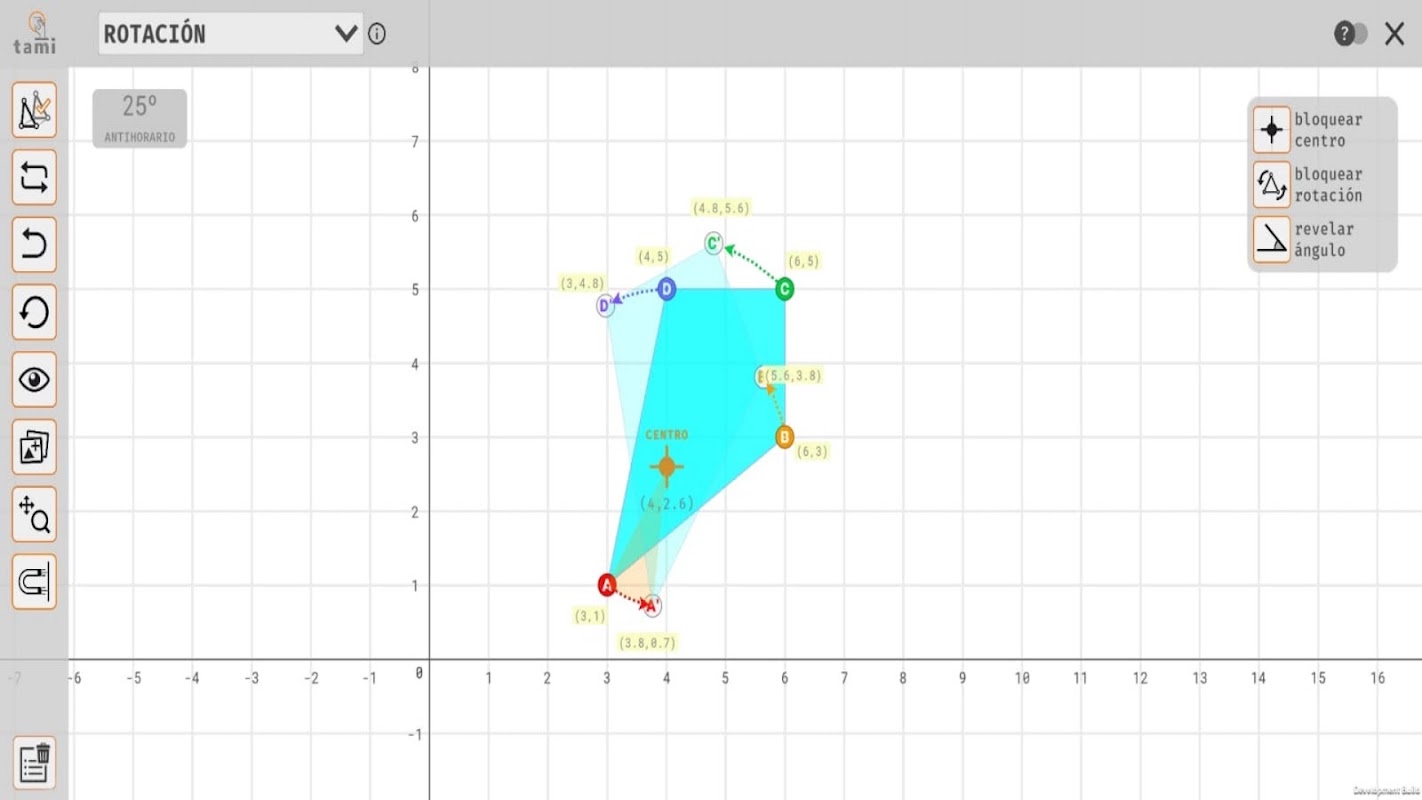1422x800 pixels.
Task: Close the activity with the X
Action: tap(1395, 34)
